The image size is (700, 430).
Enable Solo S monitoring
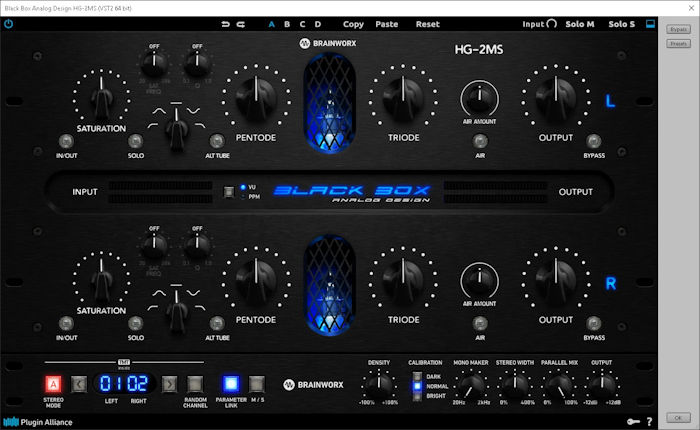(621, 24)
